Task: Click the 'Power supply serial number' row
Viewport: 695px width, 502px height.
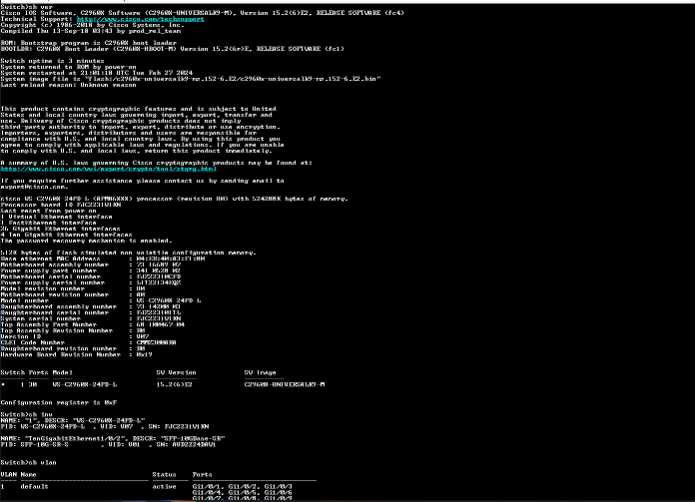Action: tap(91, 282)
